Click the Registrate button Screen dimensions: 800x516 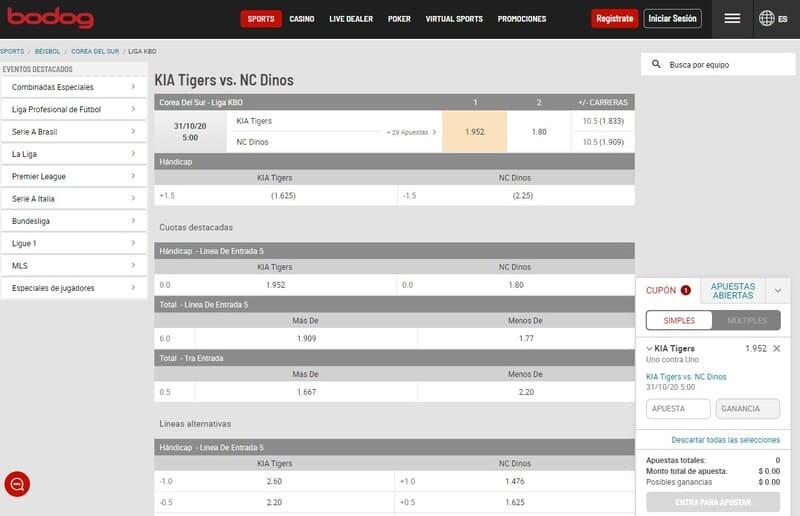pyautogui.click(x=613, y=18)
